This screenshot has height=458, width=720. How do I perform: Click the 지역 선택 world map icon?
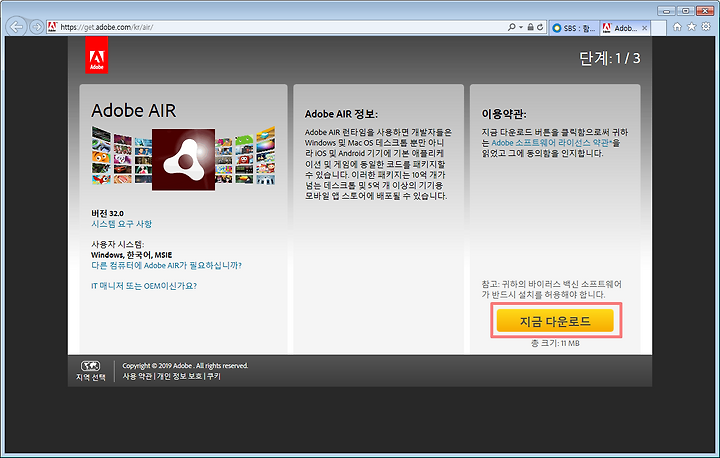(90, 366)
